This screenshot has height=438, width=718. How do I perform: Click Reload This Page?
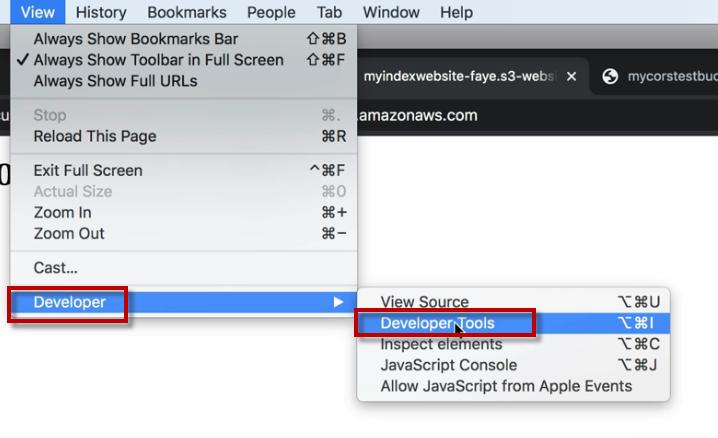pos(95,136)
